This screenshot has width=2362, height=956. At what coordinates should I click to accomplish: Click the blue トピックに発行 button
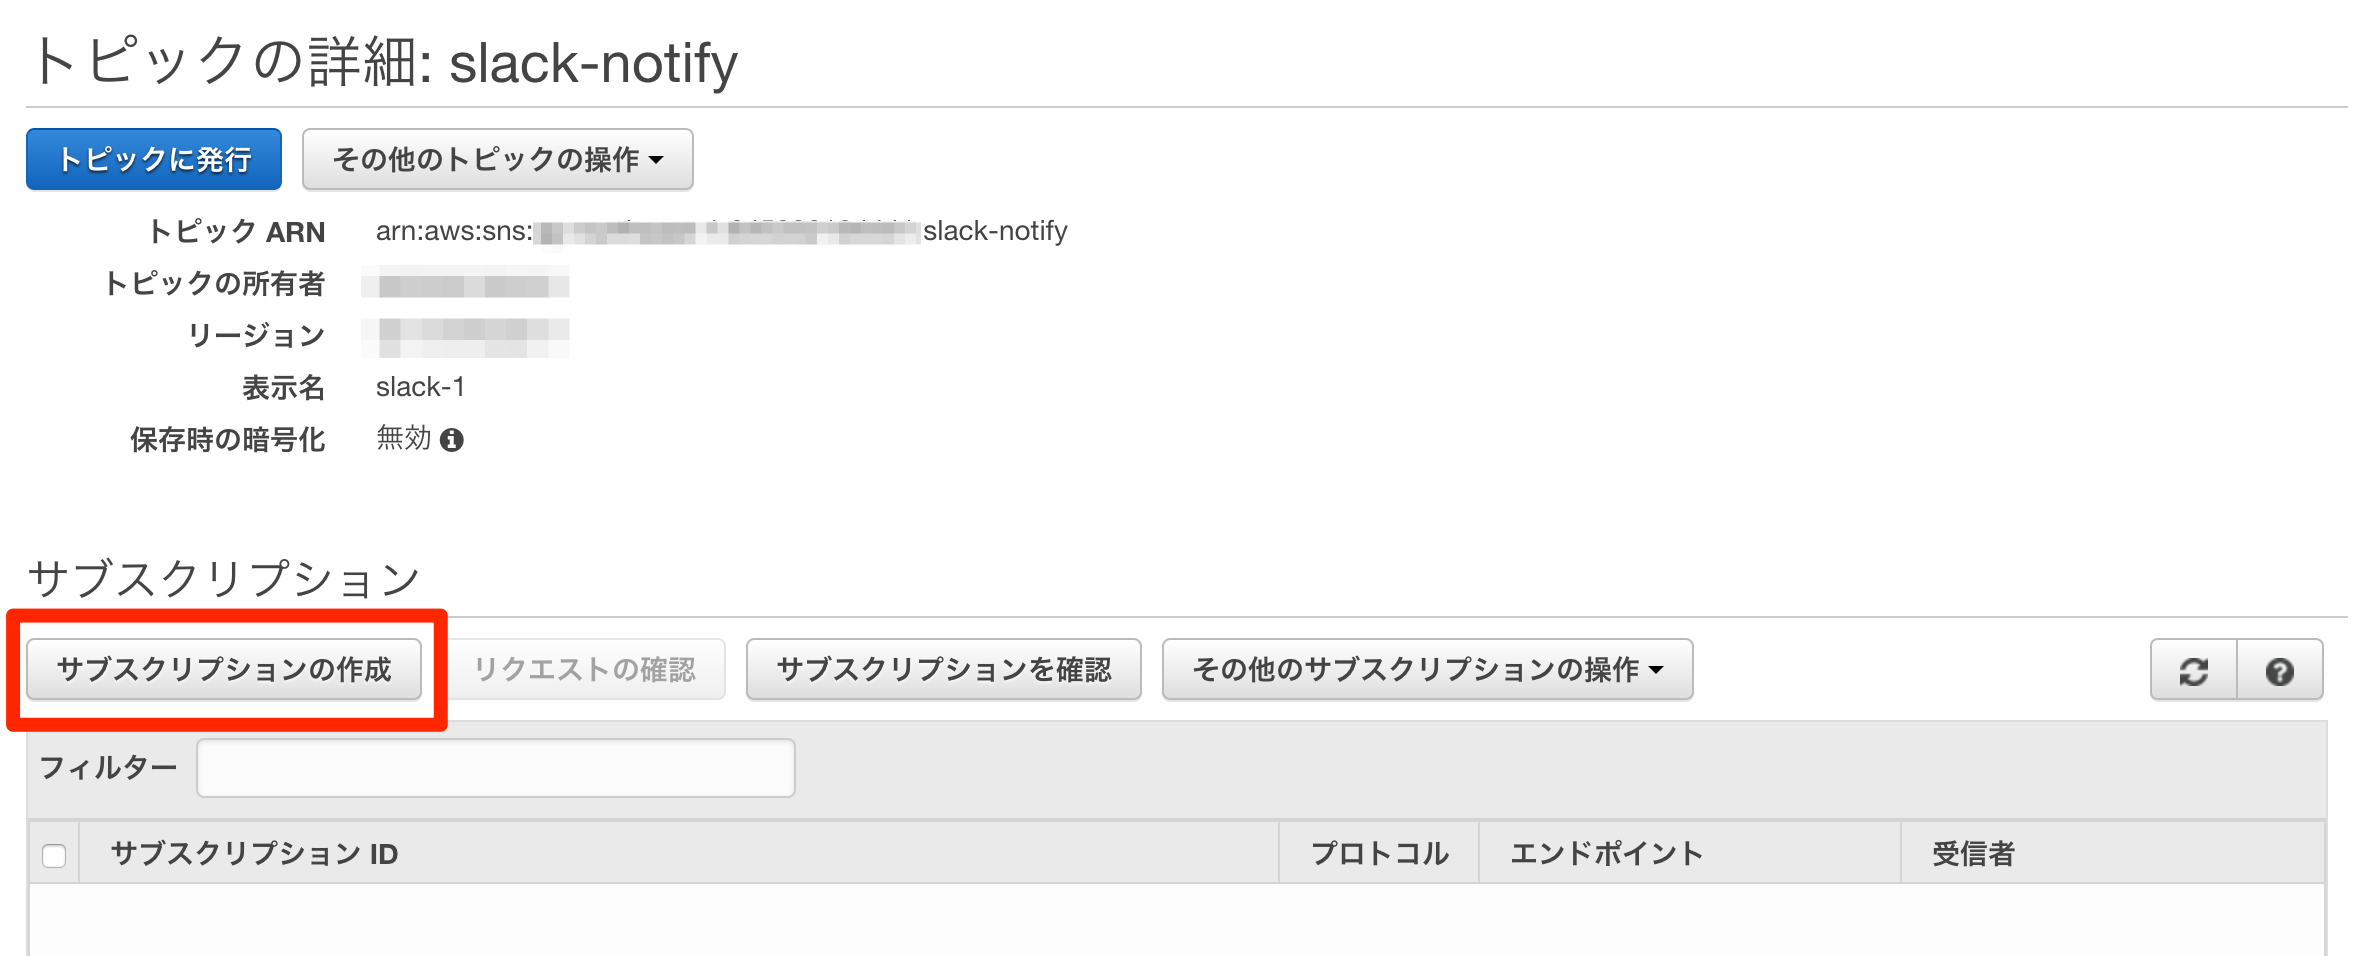[152, 158]
